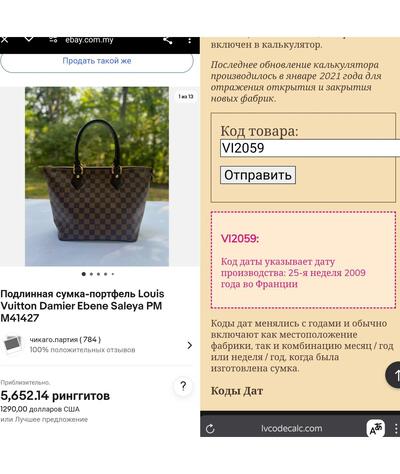Click the 'Отправить' submit button

[x=258, y=175]
